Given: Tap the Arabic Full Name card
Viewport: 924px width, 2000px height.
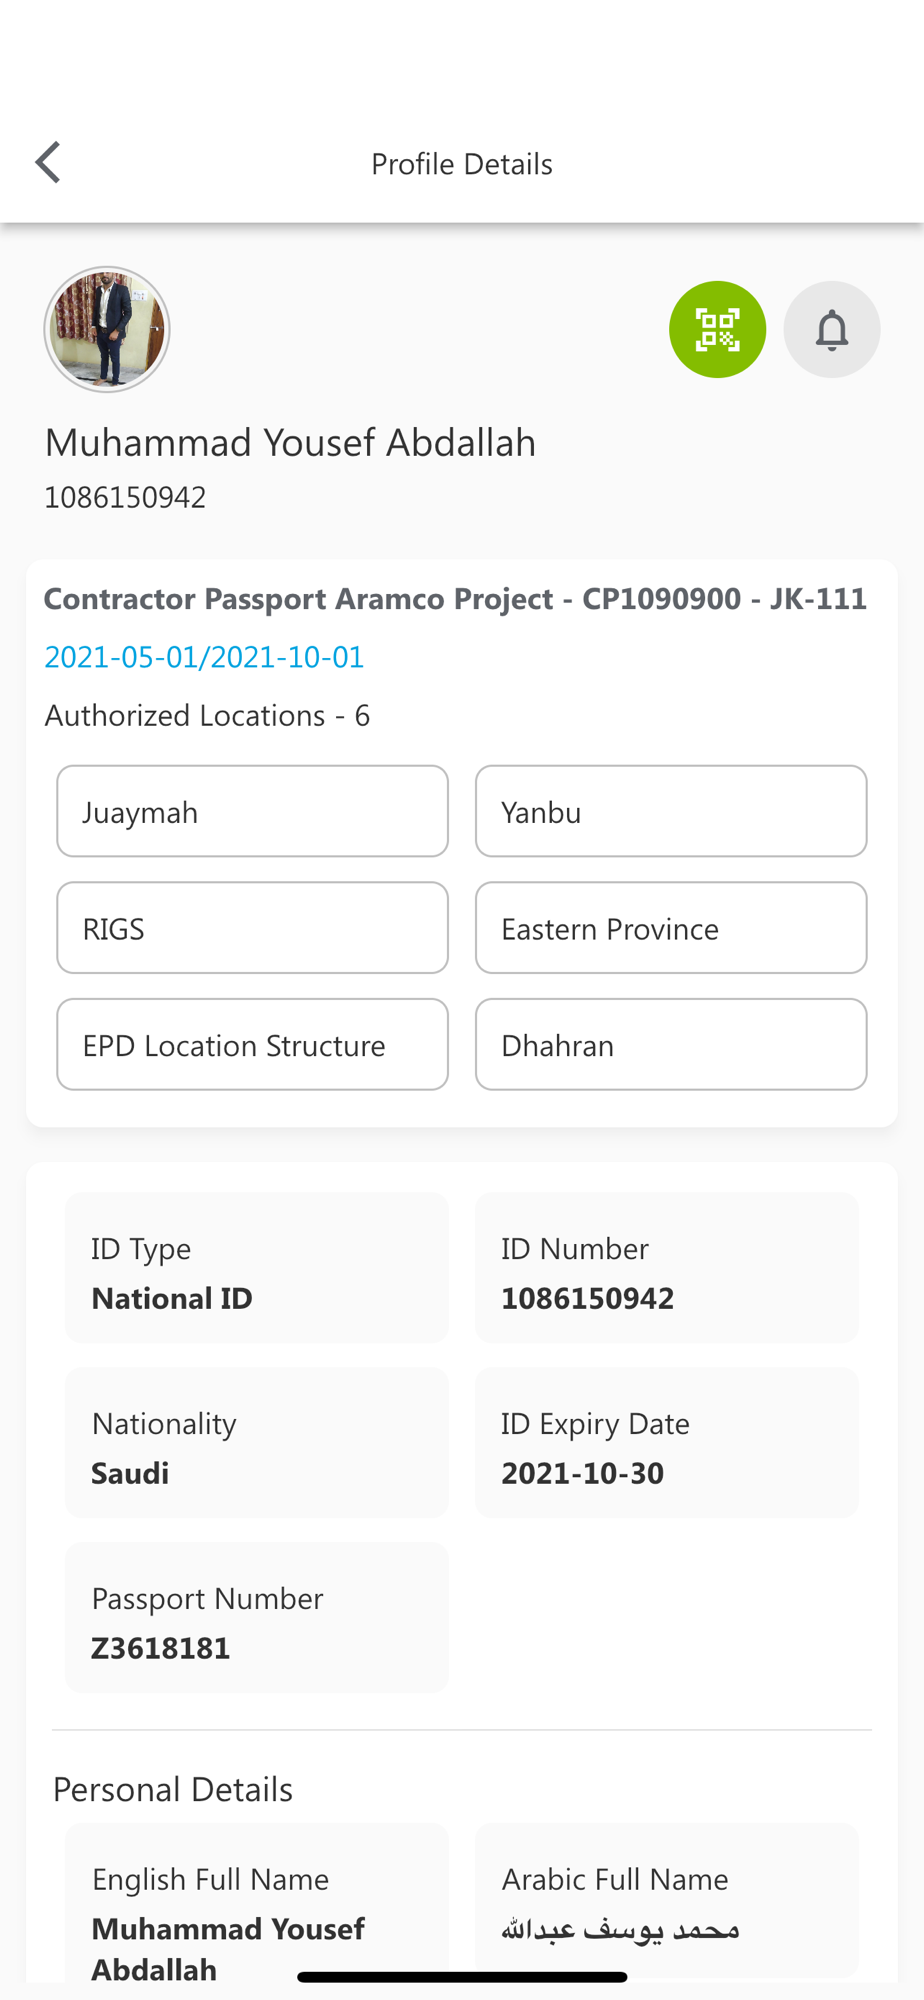Looking at the screenshot, I should [666, 1900].
